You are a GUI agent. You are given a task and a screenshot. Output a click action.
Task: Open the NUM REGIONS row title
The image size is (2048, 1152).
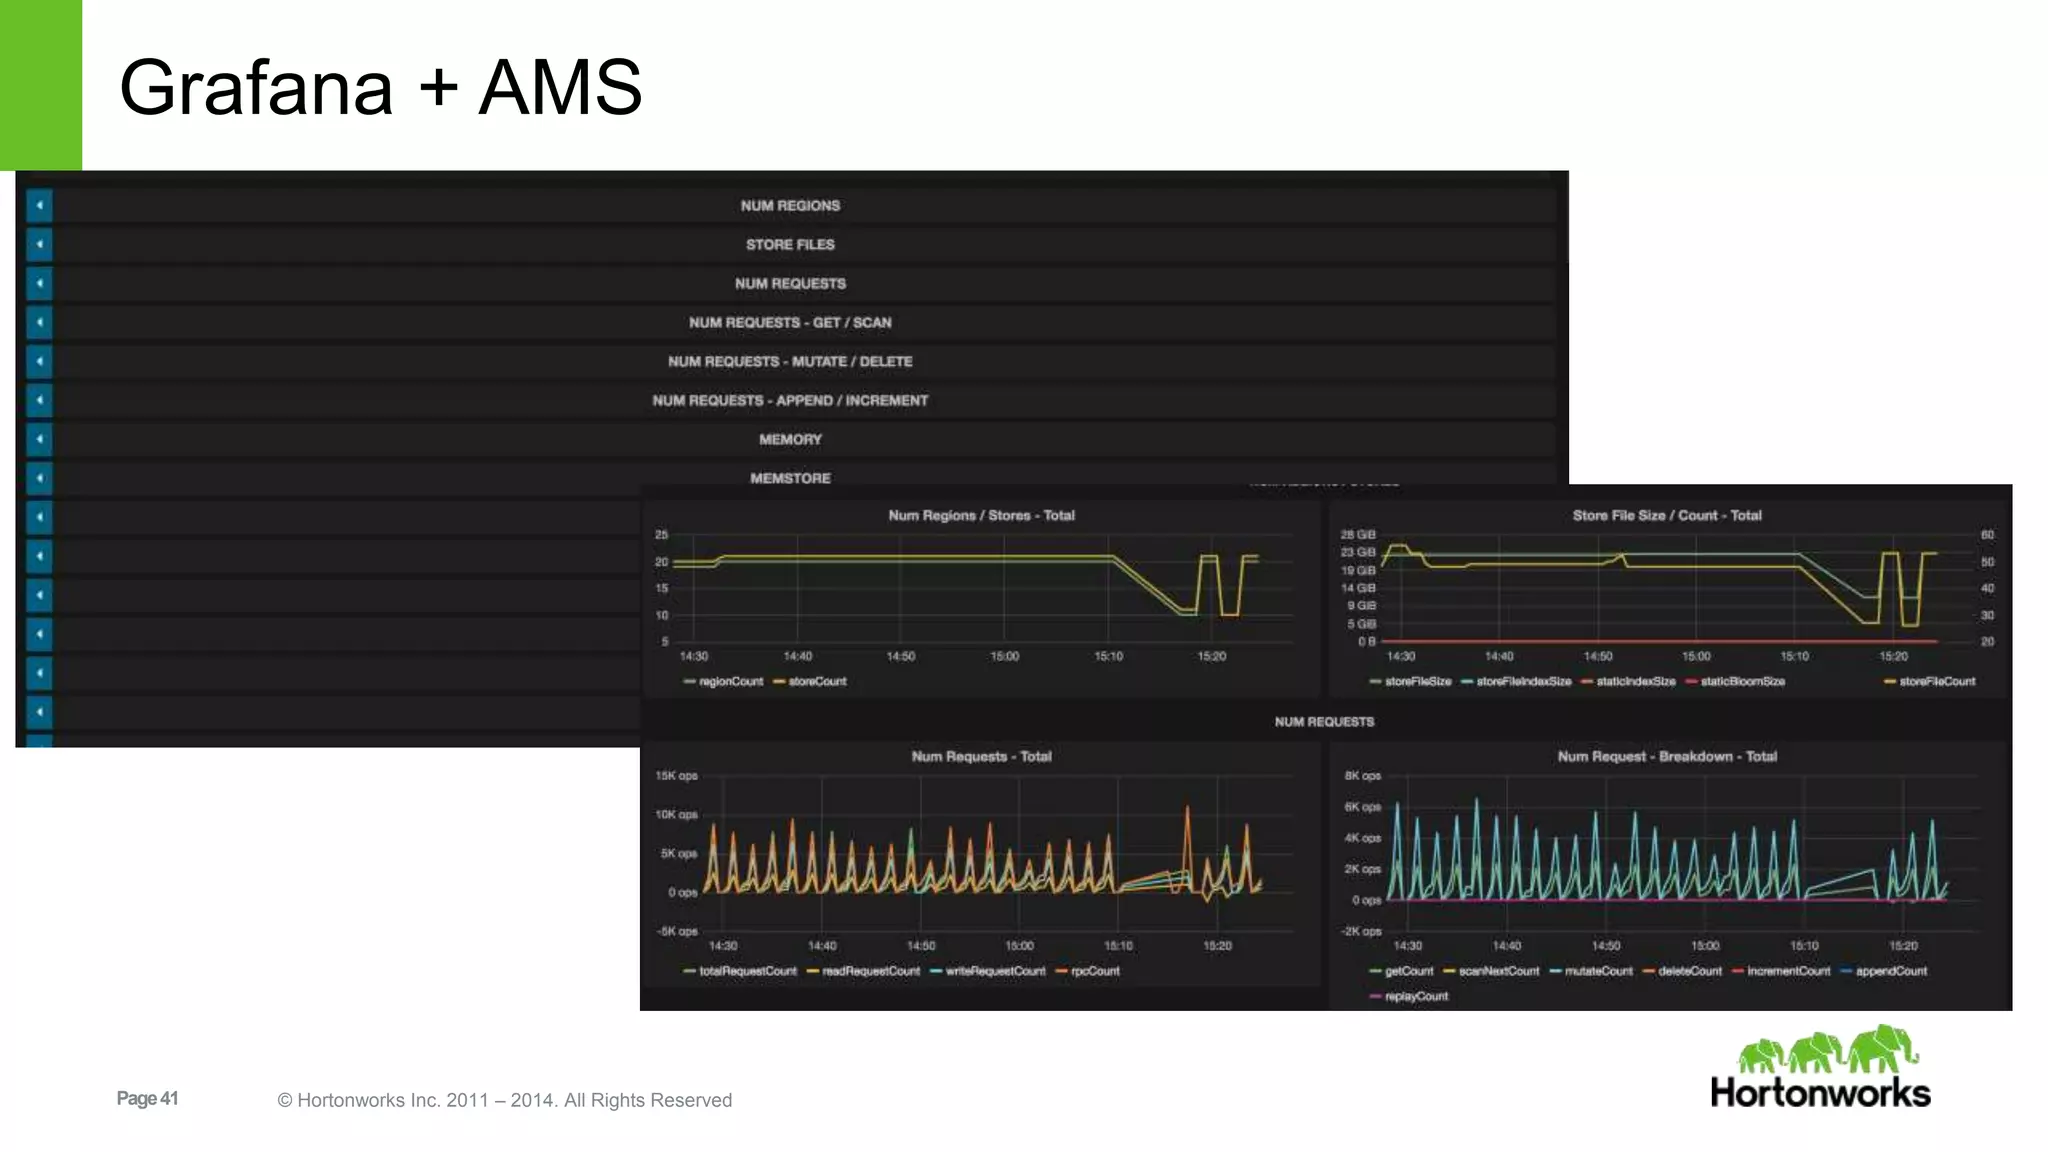pos(790,205)
